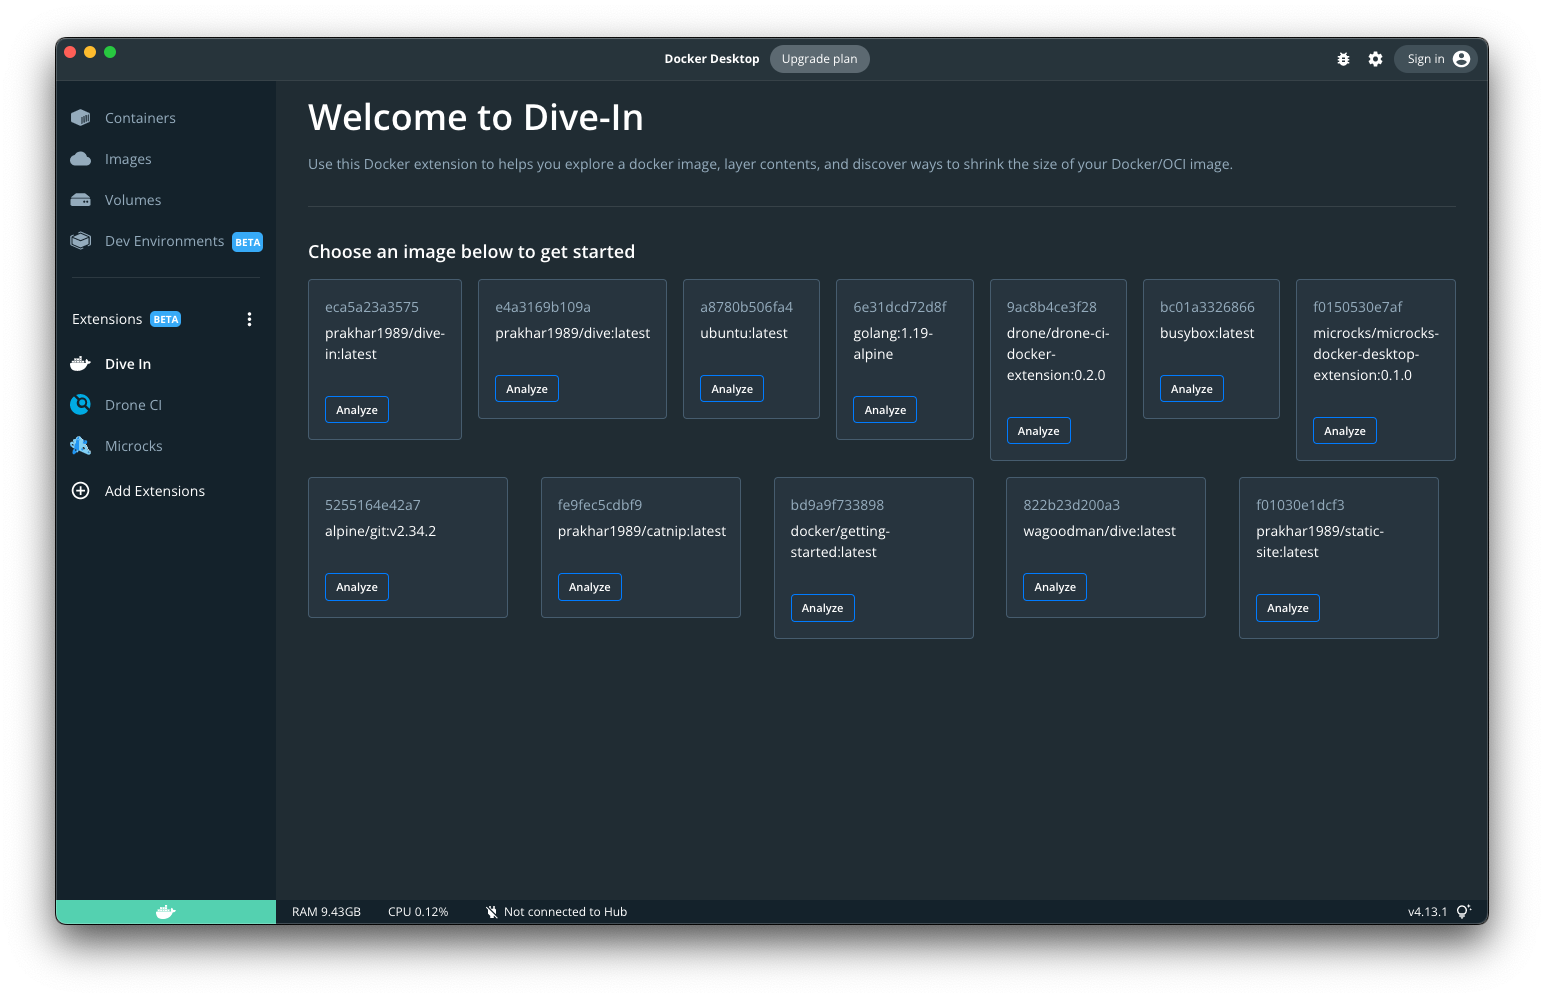Click the Sign in button

click(x=1436, y=59)
